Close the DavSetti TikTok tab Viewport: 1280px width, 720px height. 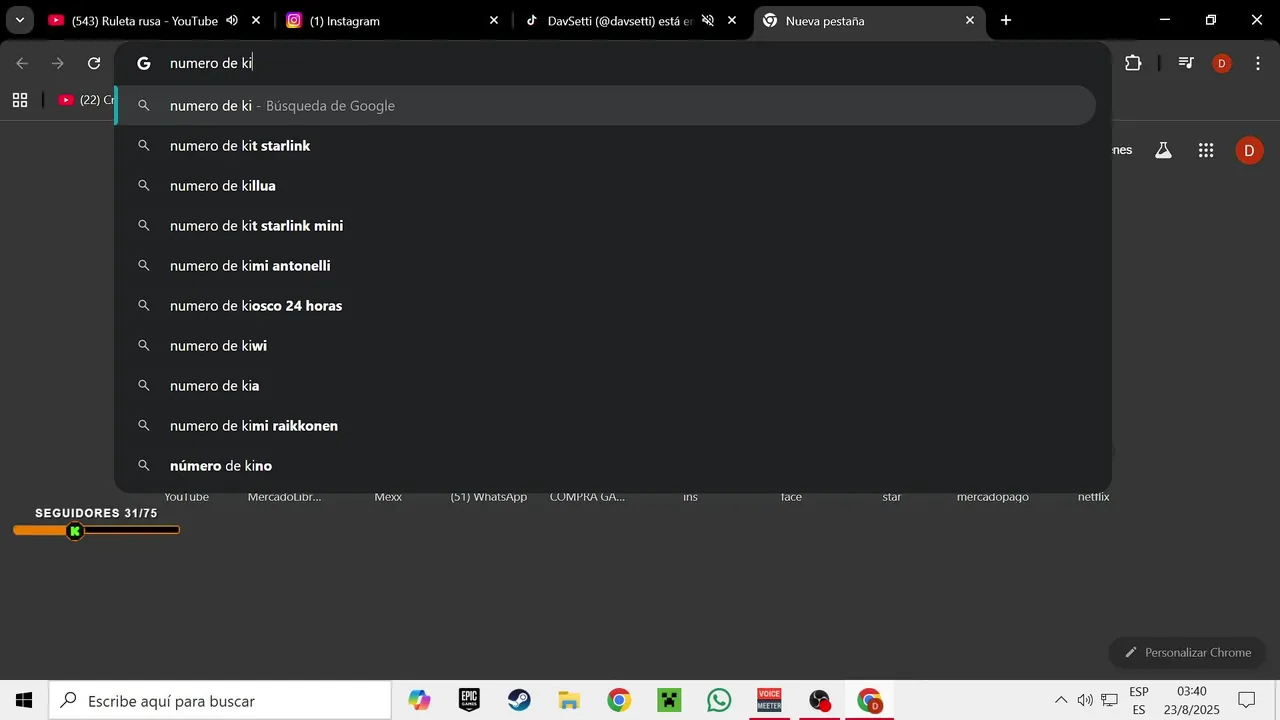pos(732,20)
